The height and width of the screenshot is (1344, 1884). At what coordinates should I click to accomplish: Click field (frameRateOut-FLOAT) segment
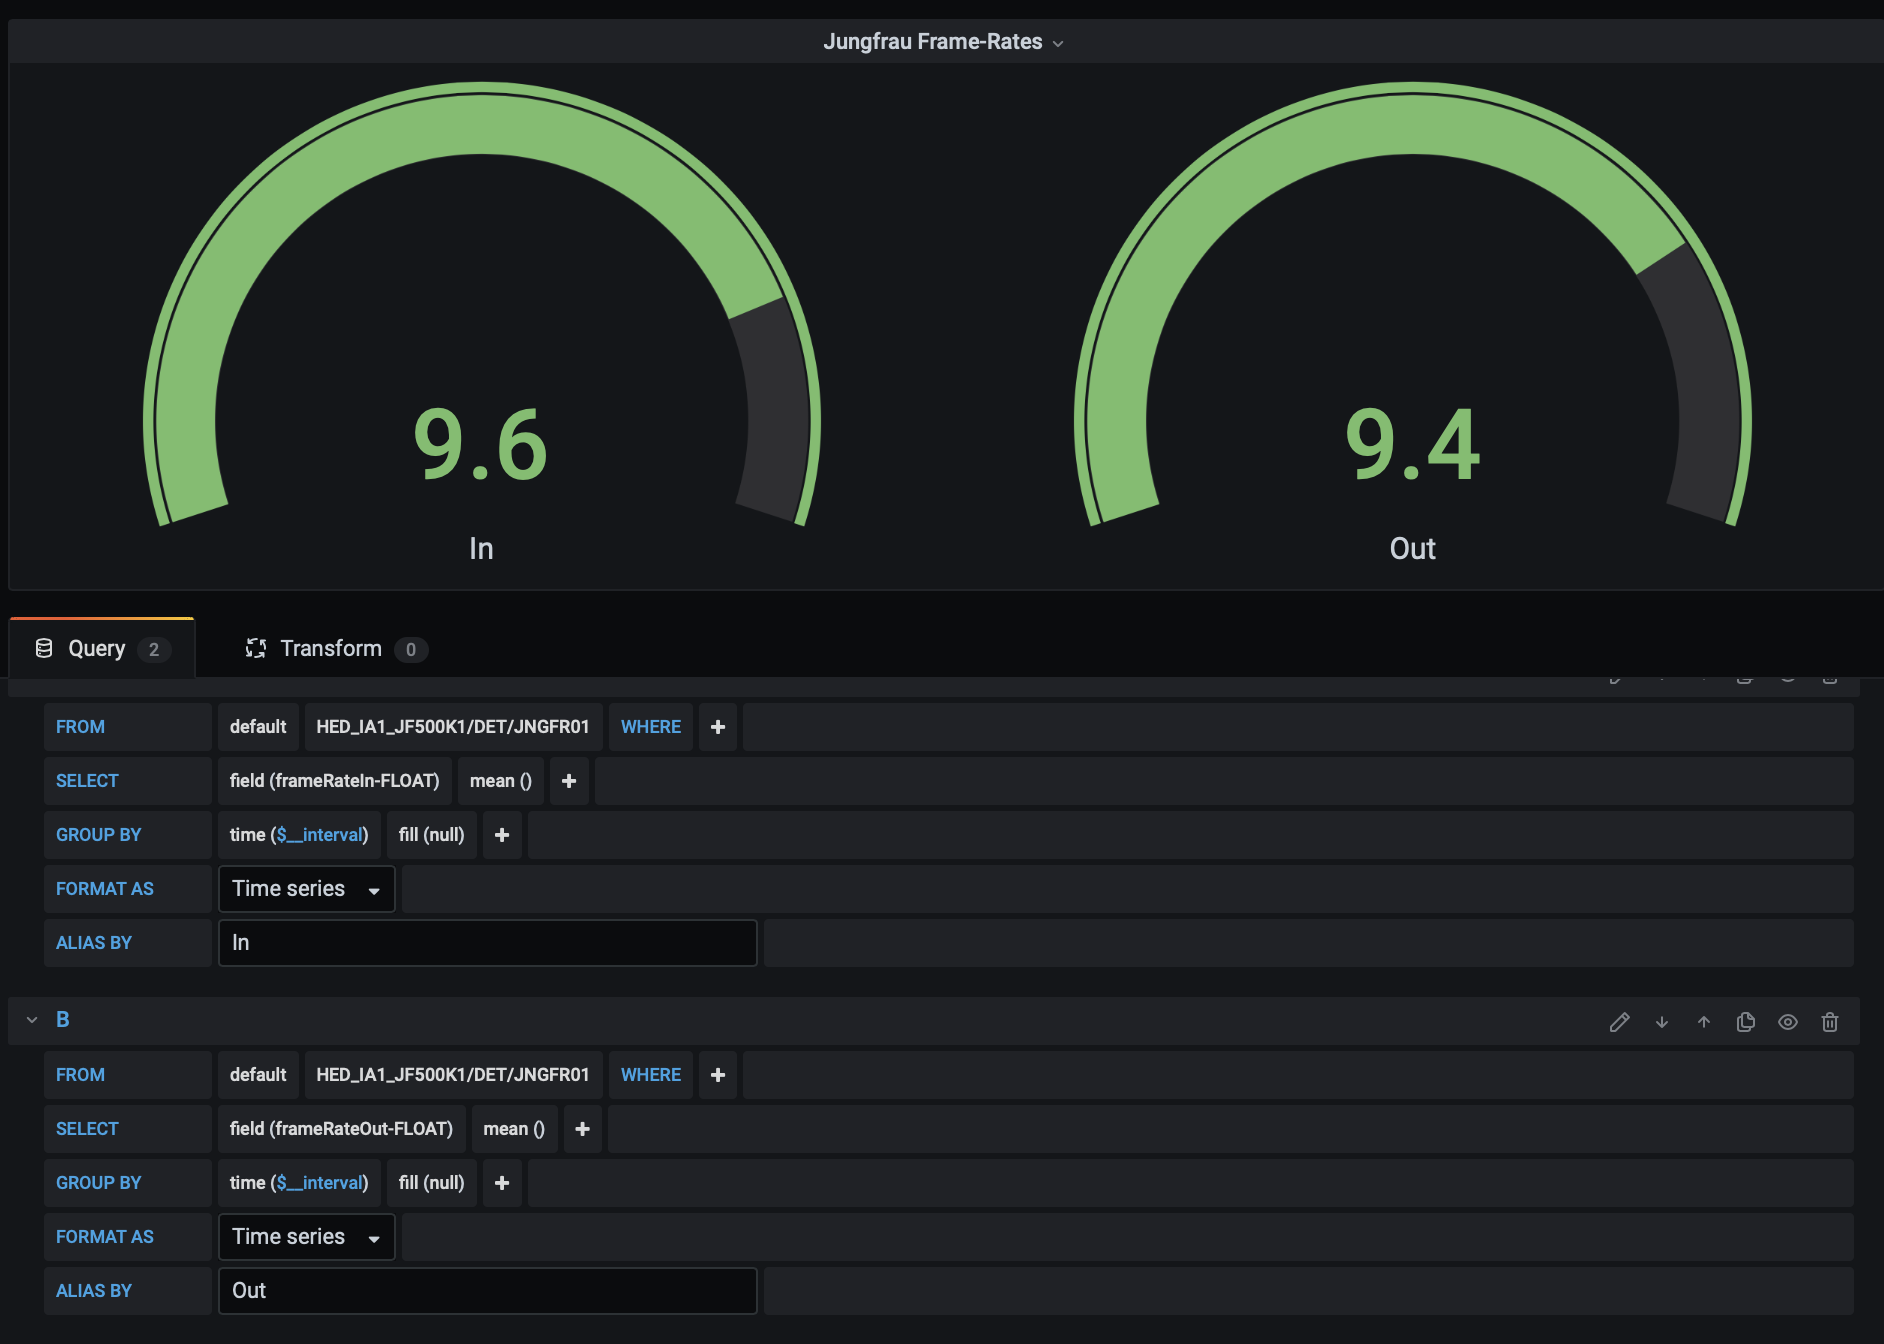[x=341, y=1129]
